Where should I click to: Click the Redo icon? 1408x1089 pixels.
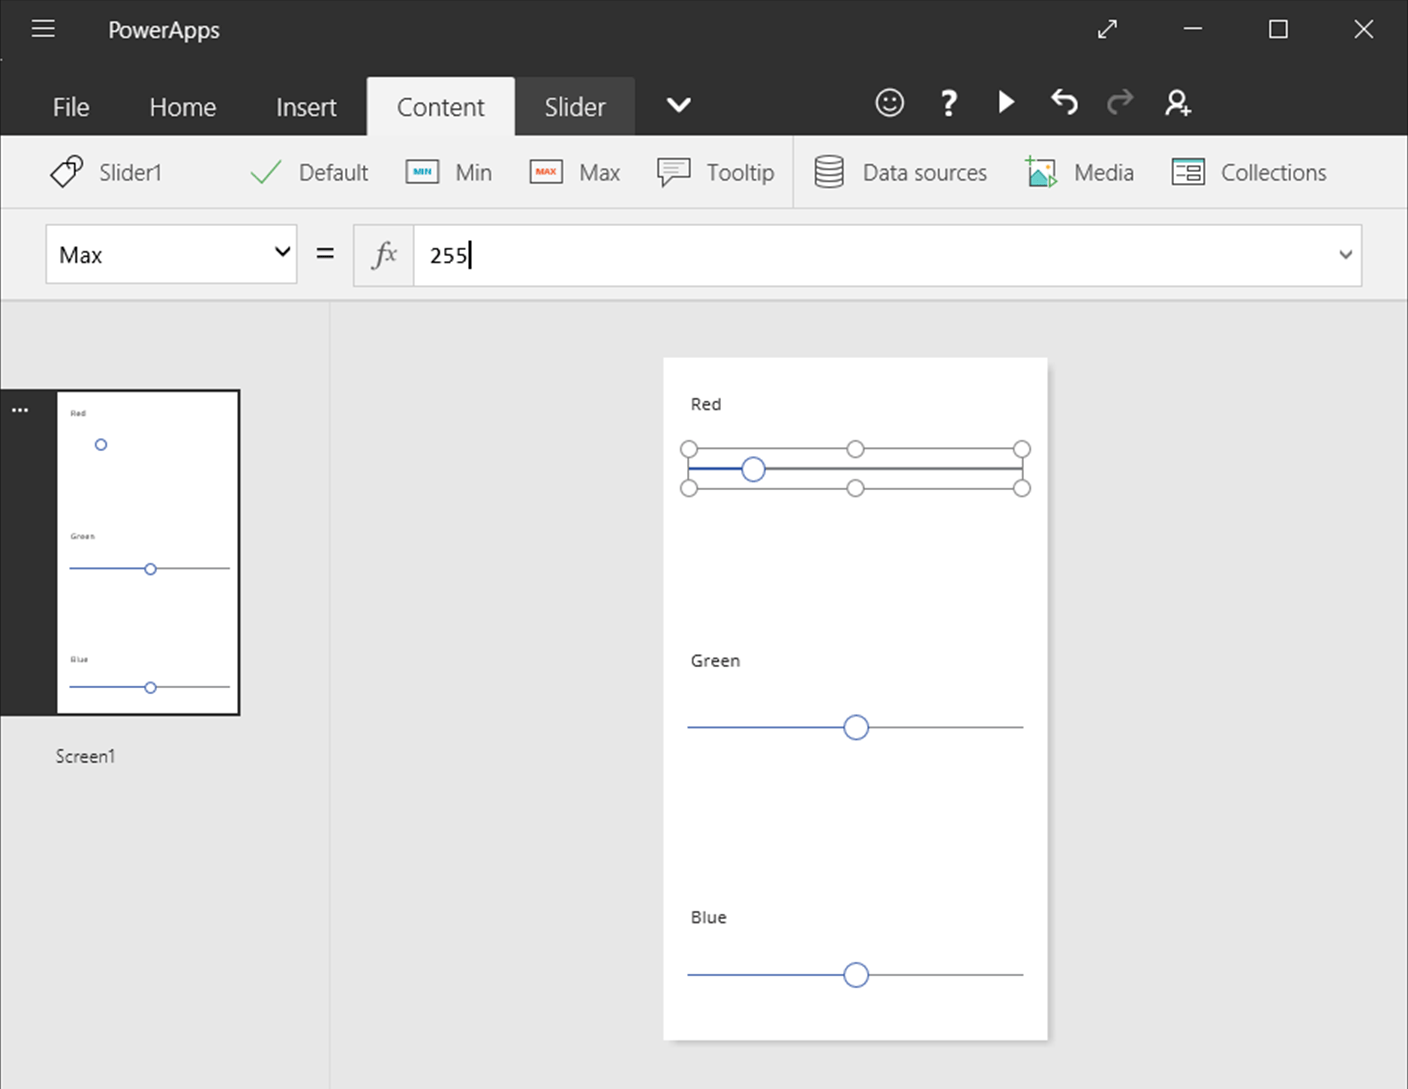click(x=1119, y=103)
